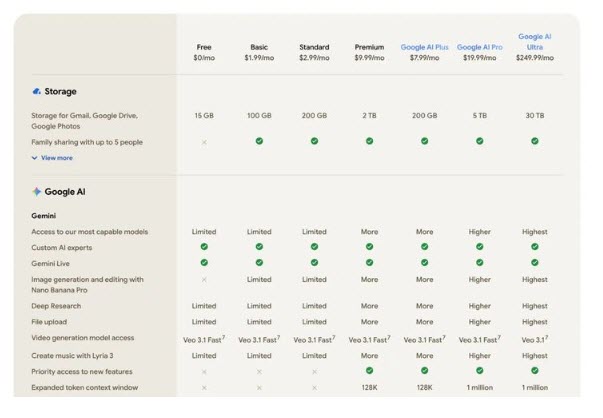Click the Storage cloud icon
603x418 pixels.
36,91
